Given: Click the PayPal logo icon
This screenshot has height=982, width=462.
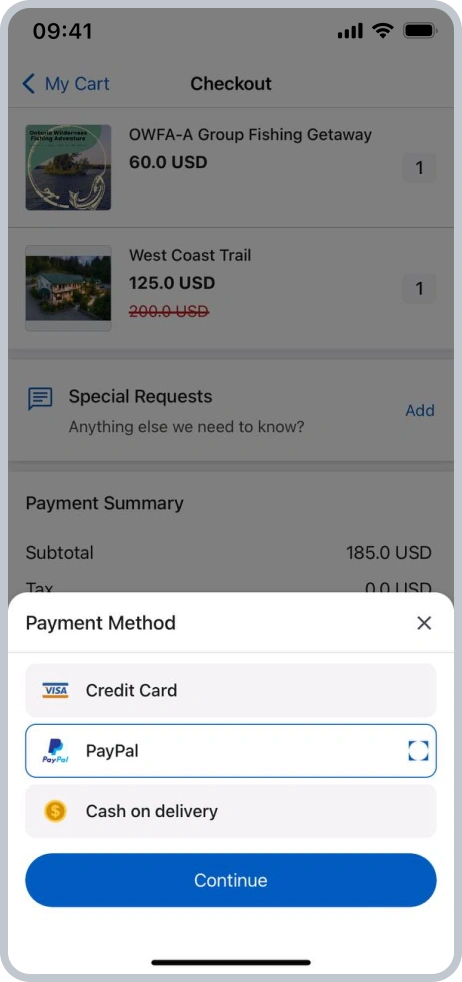Looking at the screenshot, I should (x=55, y=751).
